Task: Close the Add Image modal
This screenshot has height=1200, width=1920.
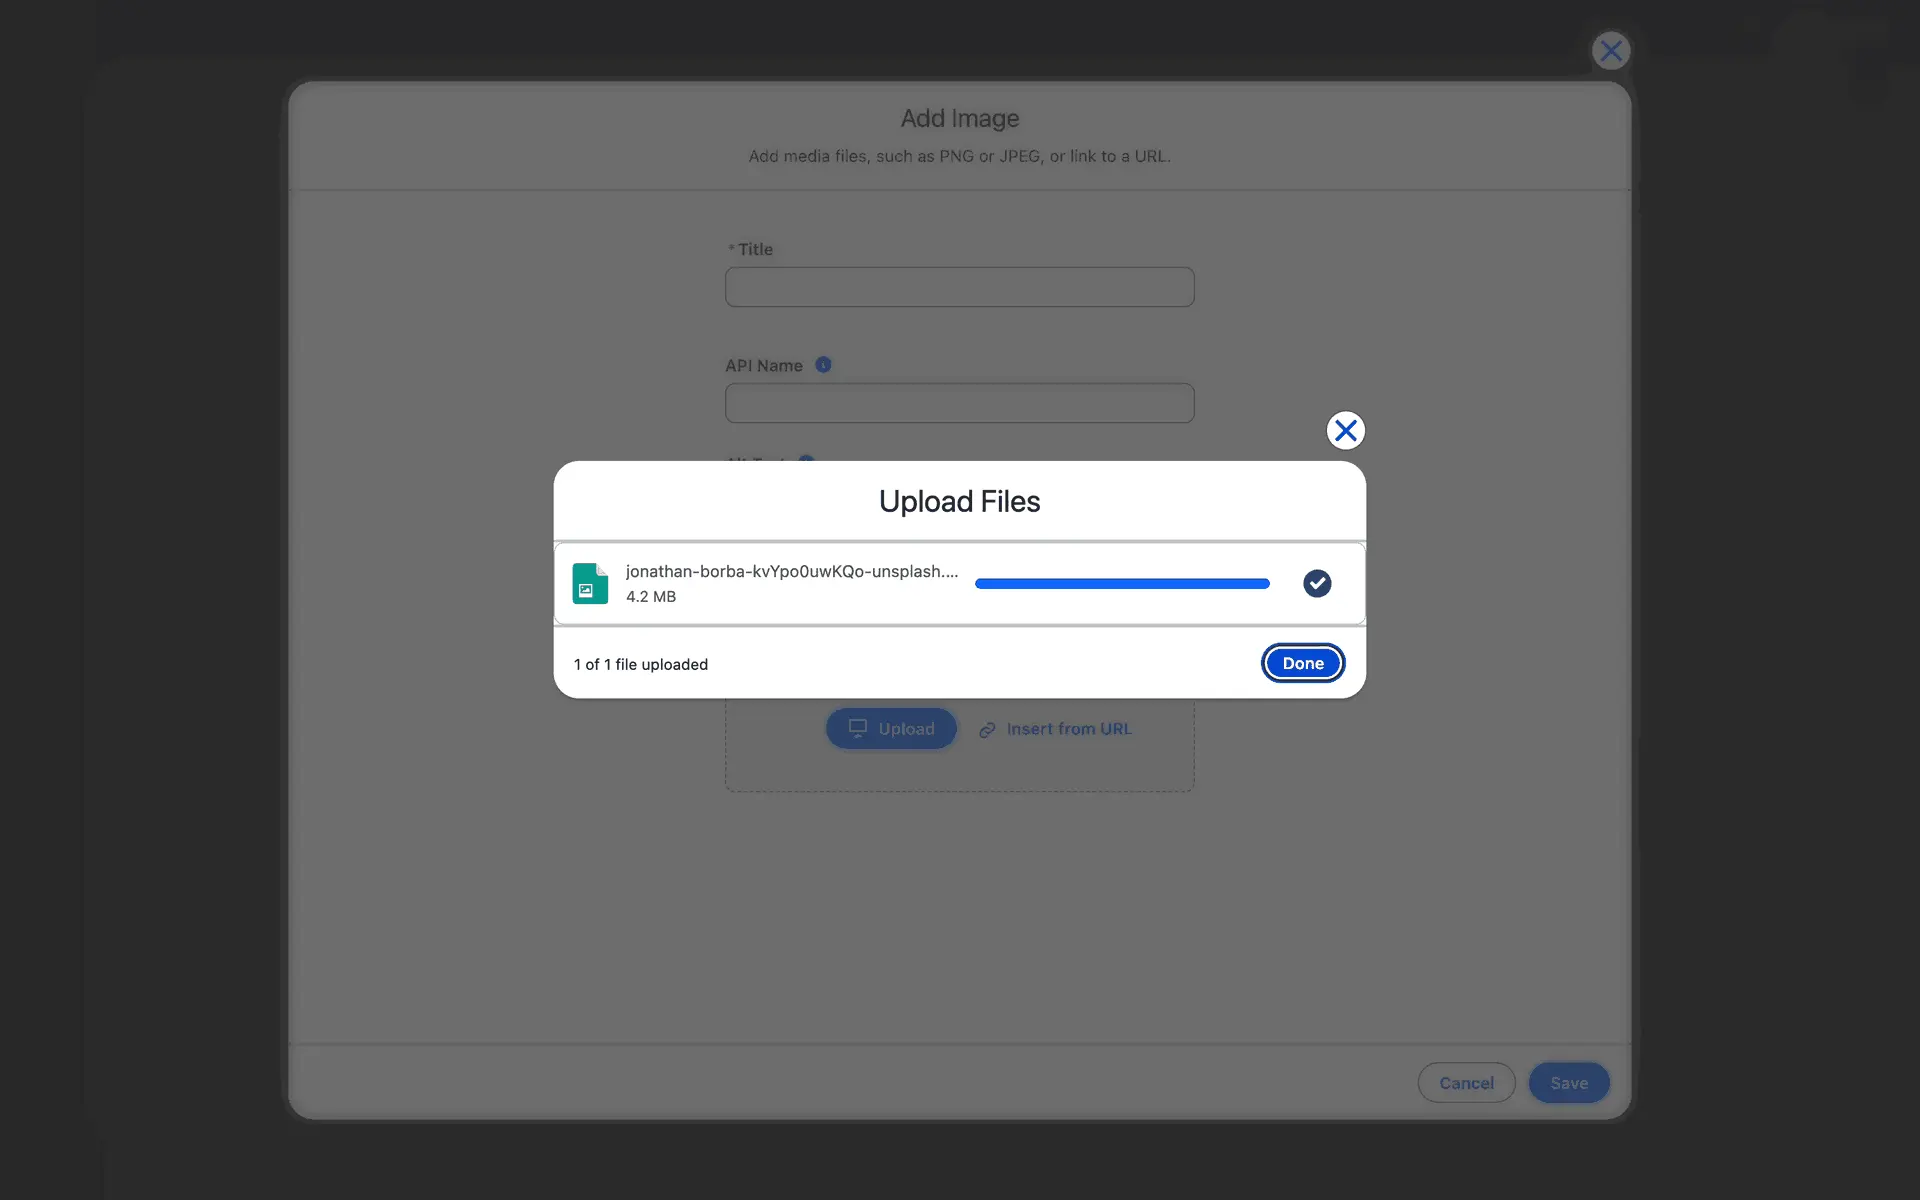Action: point(1610,51)
